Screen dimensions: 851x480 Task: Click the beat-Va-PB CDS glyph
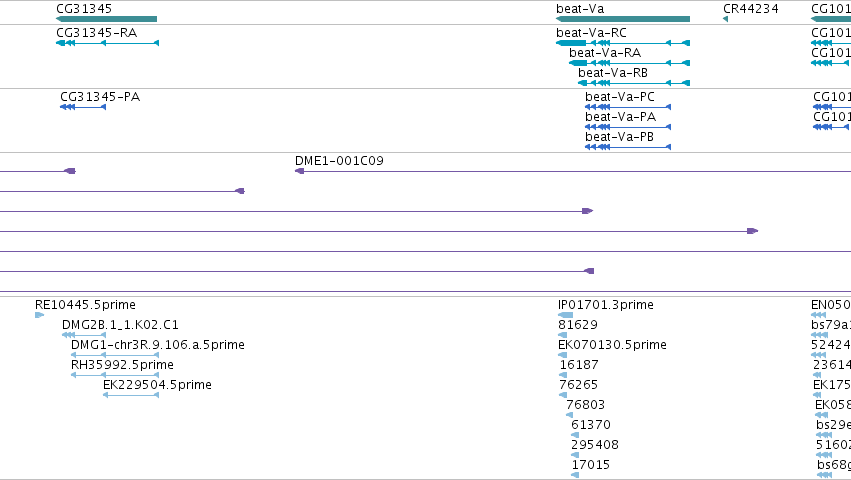(x=628, y=147)
